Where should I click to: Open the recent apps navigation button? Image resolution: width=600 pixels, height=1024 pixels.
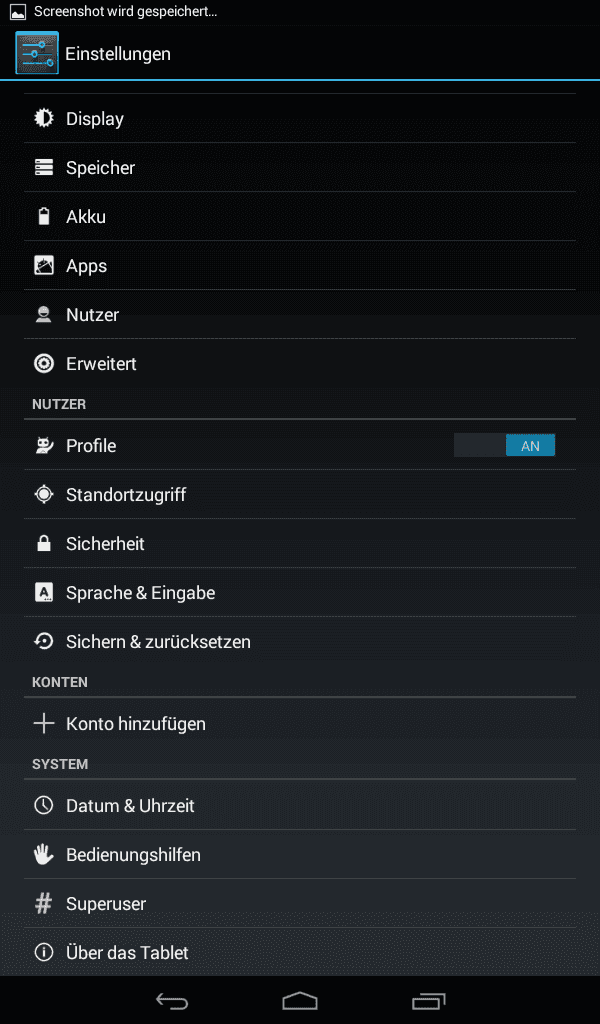[428, 1000]
